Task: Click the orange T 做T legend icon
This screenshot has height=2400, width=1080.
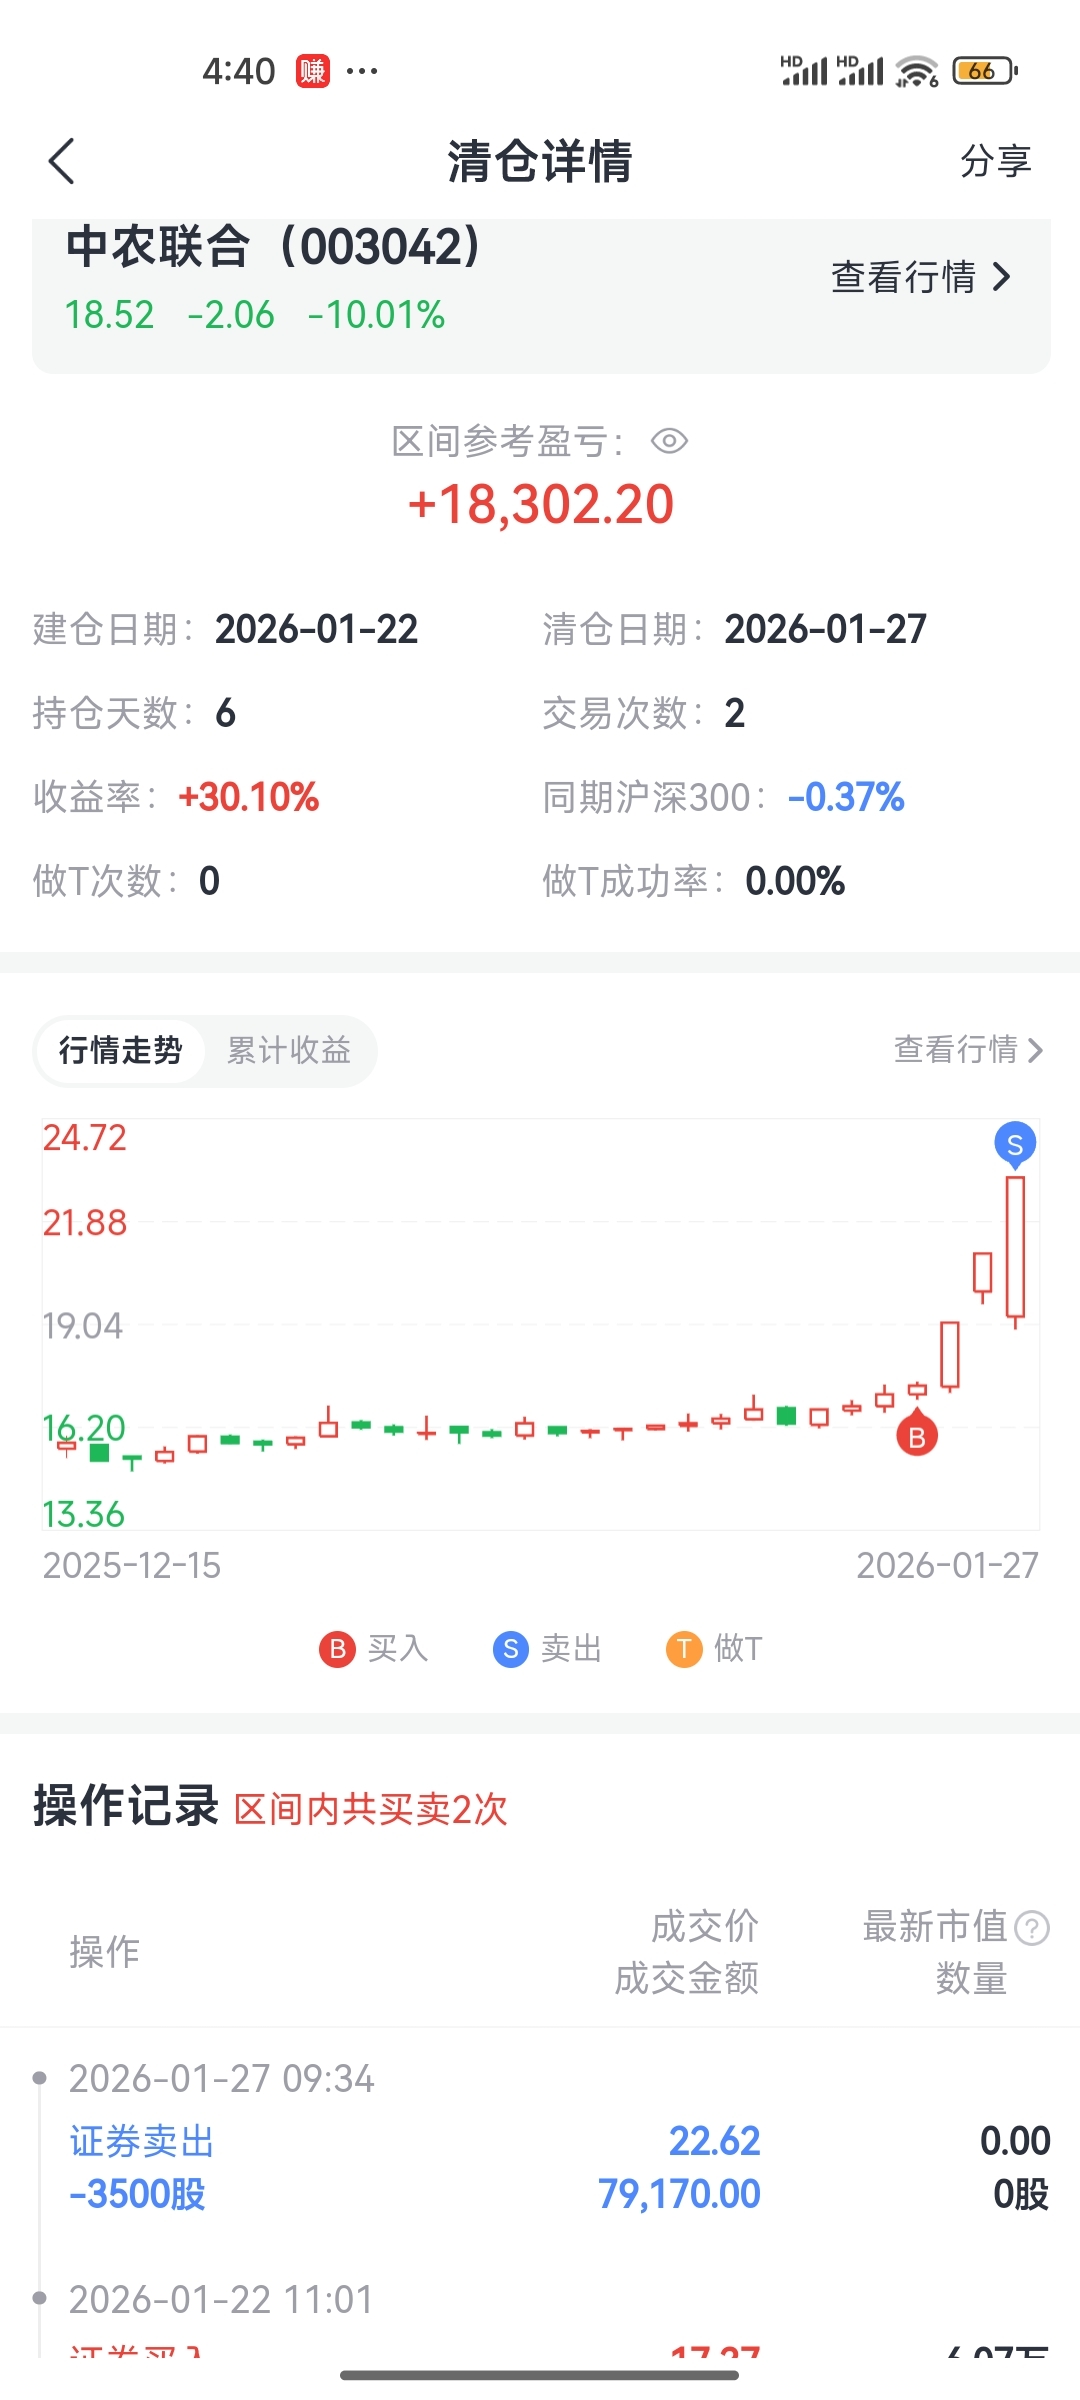Action: coord(684,1648)
